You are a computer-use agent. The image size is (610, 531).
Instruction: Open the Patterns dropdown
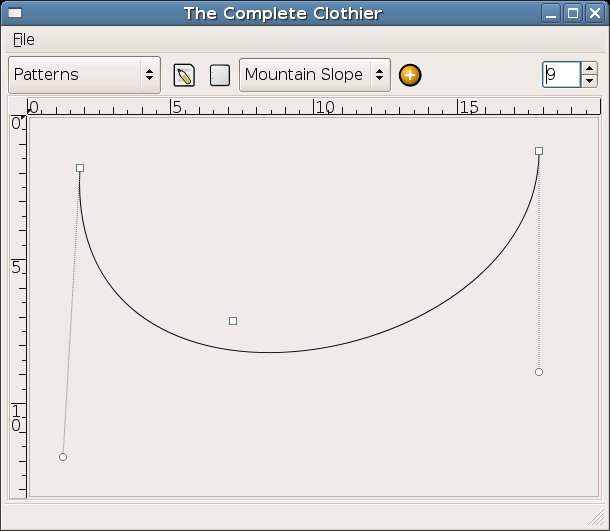tap(84, 75)
